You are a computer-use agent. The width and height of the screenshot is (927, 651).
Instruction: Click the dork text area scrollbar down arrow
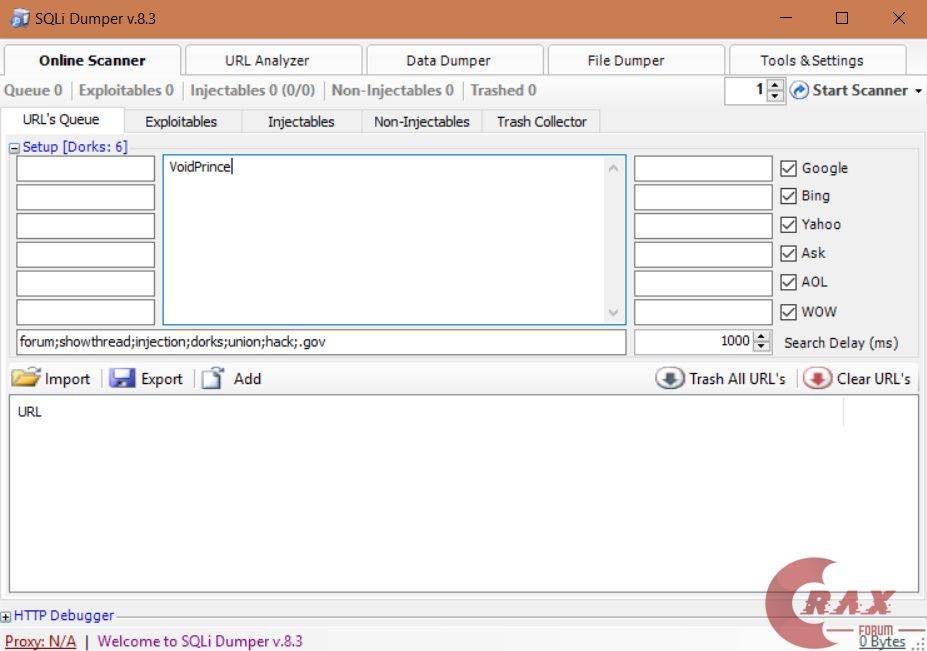tap(614, 313)
